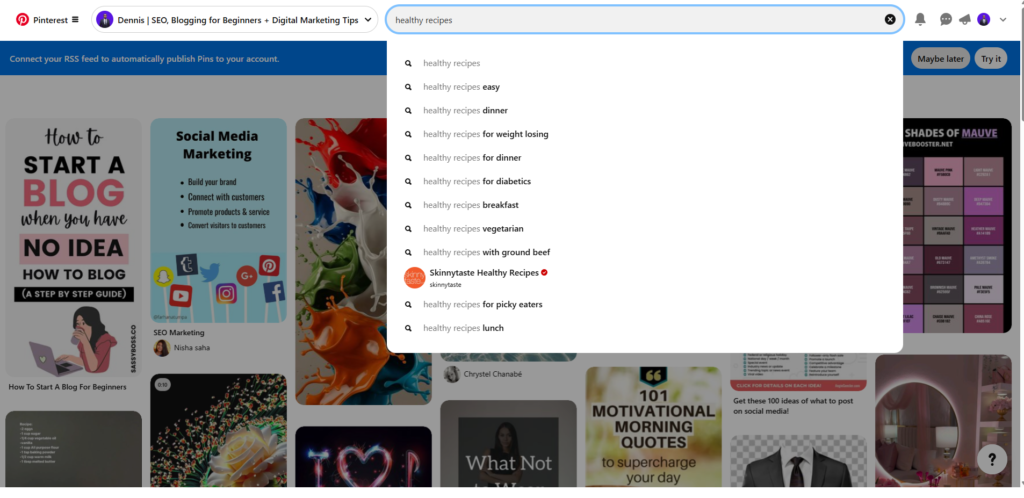Open the neon heart pin
Screen dimensions: 1024x498
click(364, 456)
